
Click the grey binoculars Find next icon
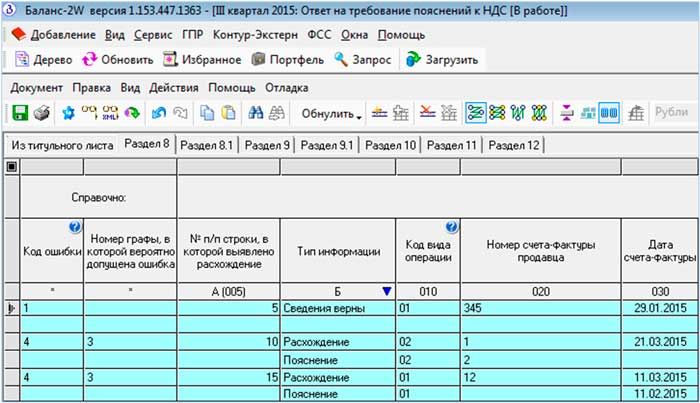(277, 113)
